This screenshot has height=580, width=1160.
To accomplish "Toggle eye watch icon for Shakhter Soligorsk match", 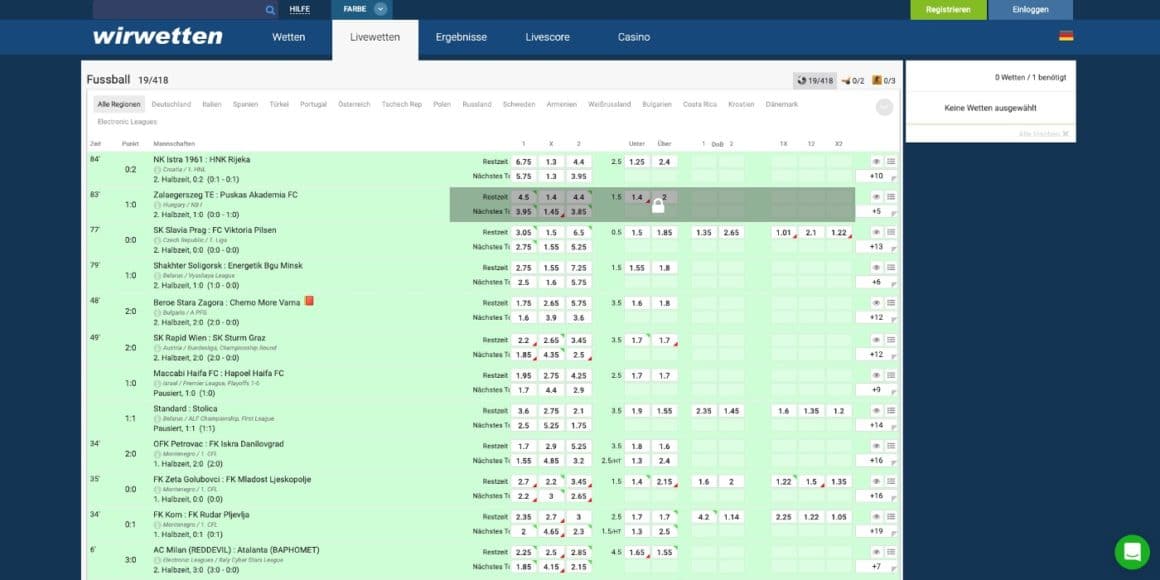I will [876, 268].
